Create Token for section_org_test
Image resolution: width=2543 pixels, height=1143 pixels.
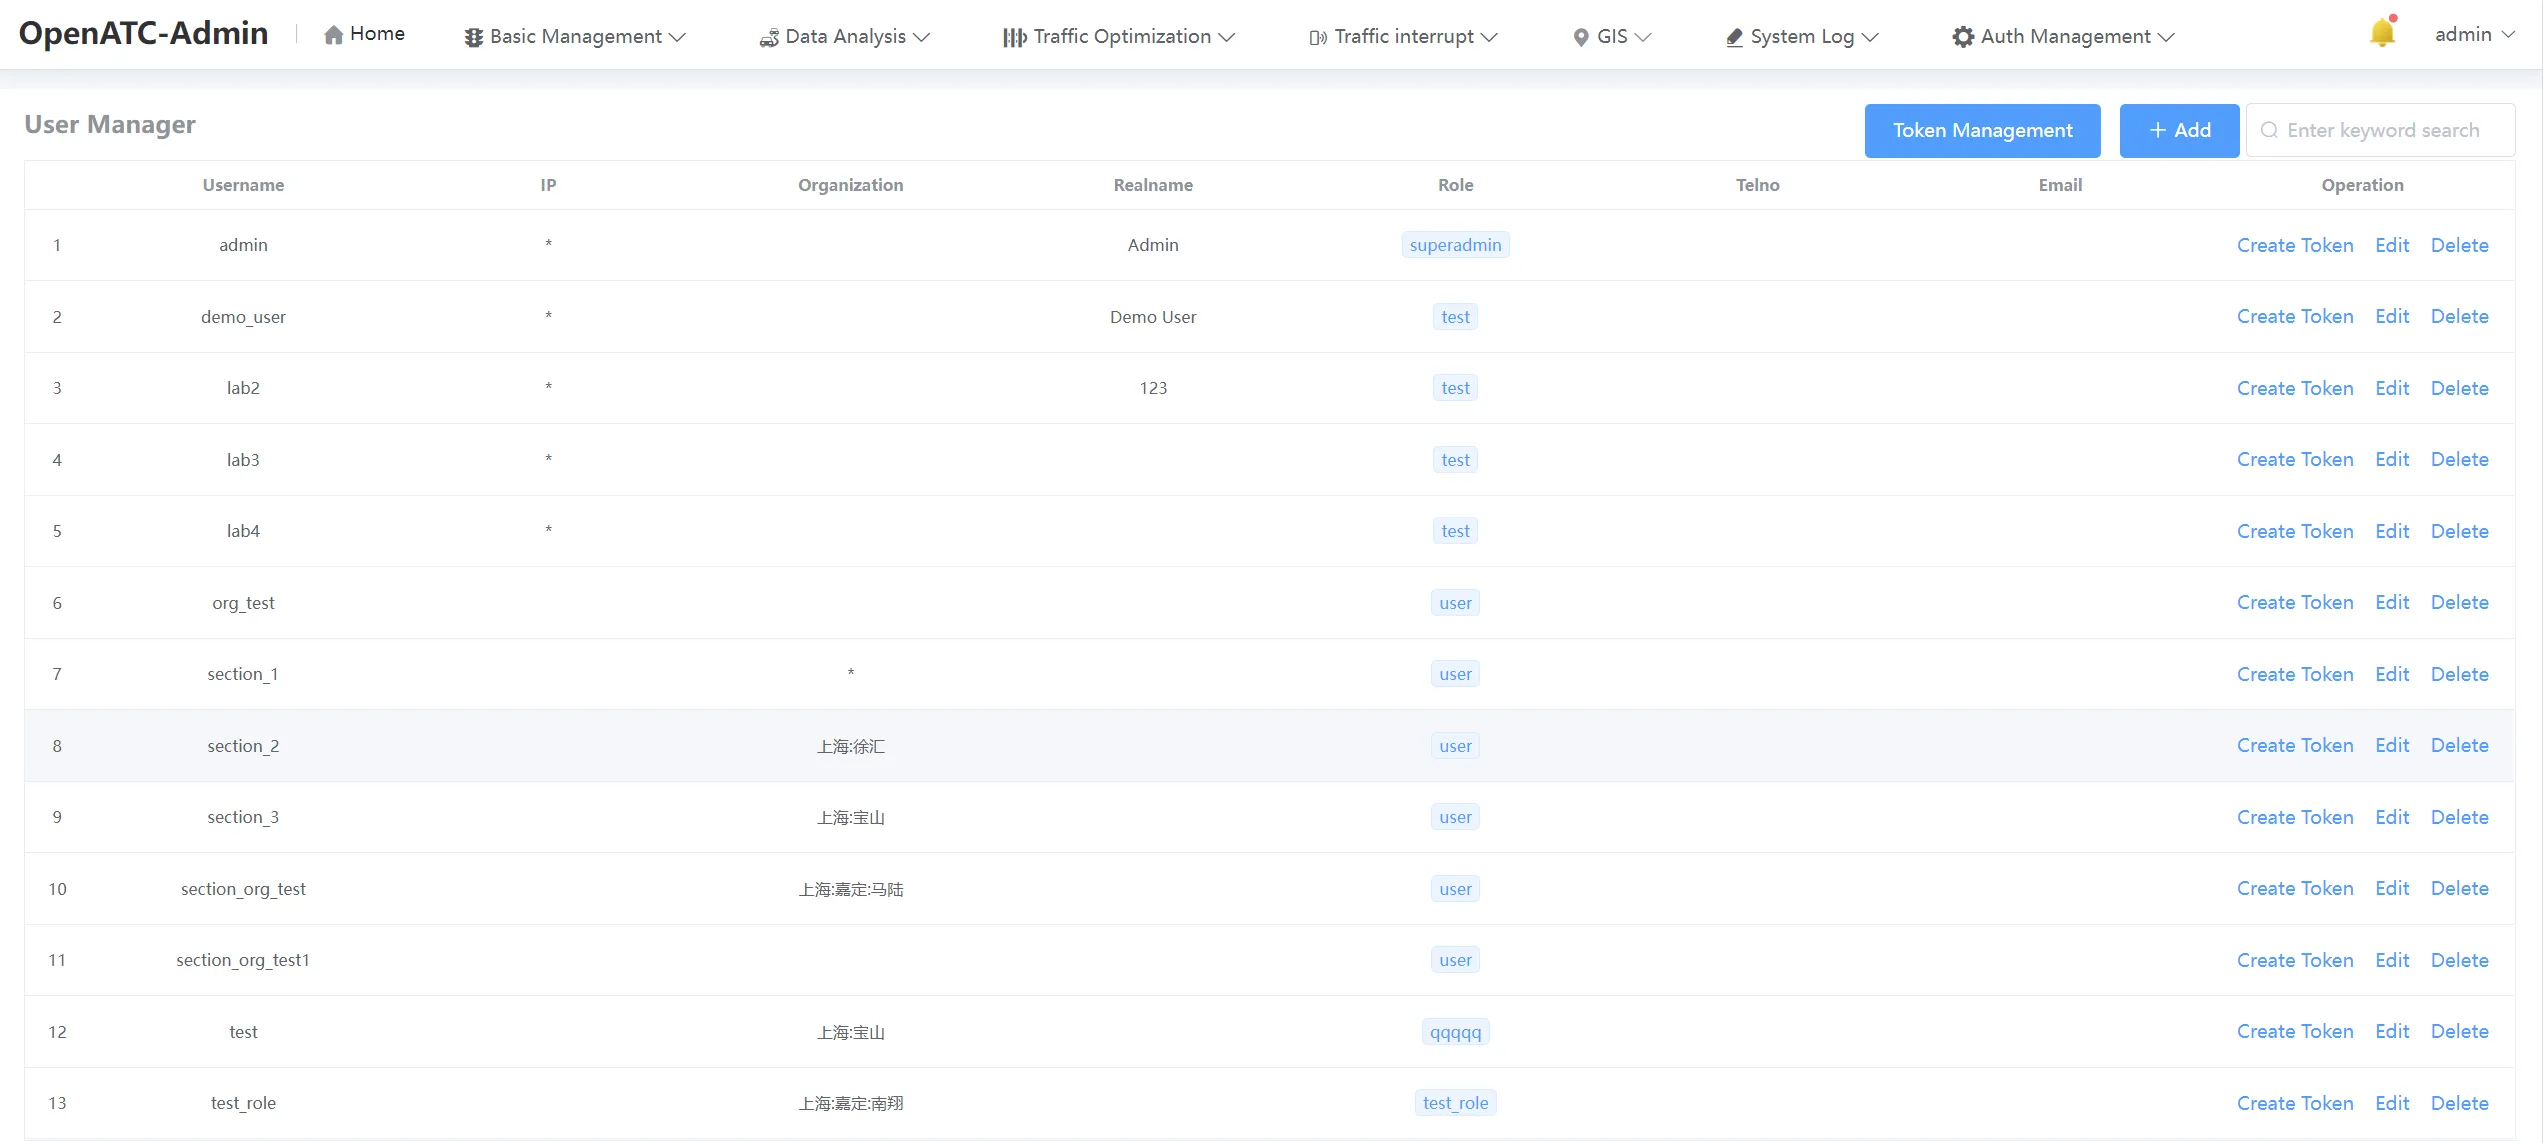pyautogui.click(x=2295, y=889)
